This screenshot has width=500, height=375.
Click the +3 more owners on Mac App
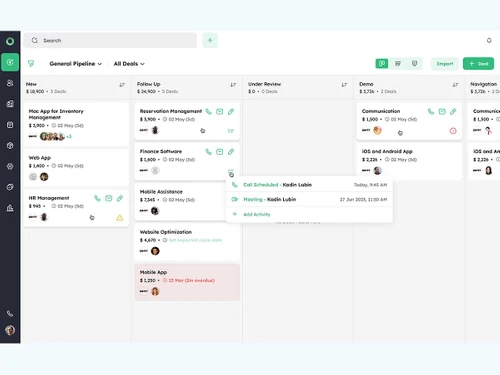point(69,137)
